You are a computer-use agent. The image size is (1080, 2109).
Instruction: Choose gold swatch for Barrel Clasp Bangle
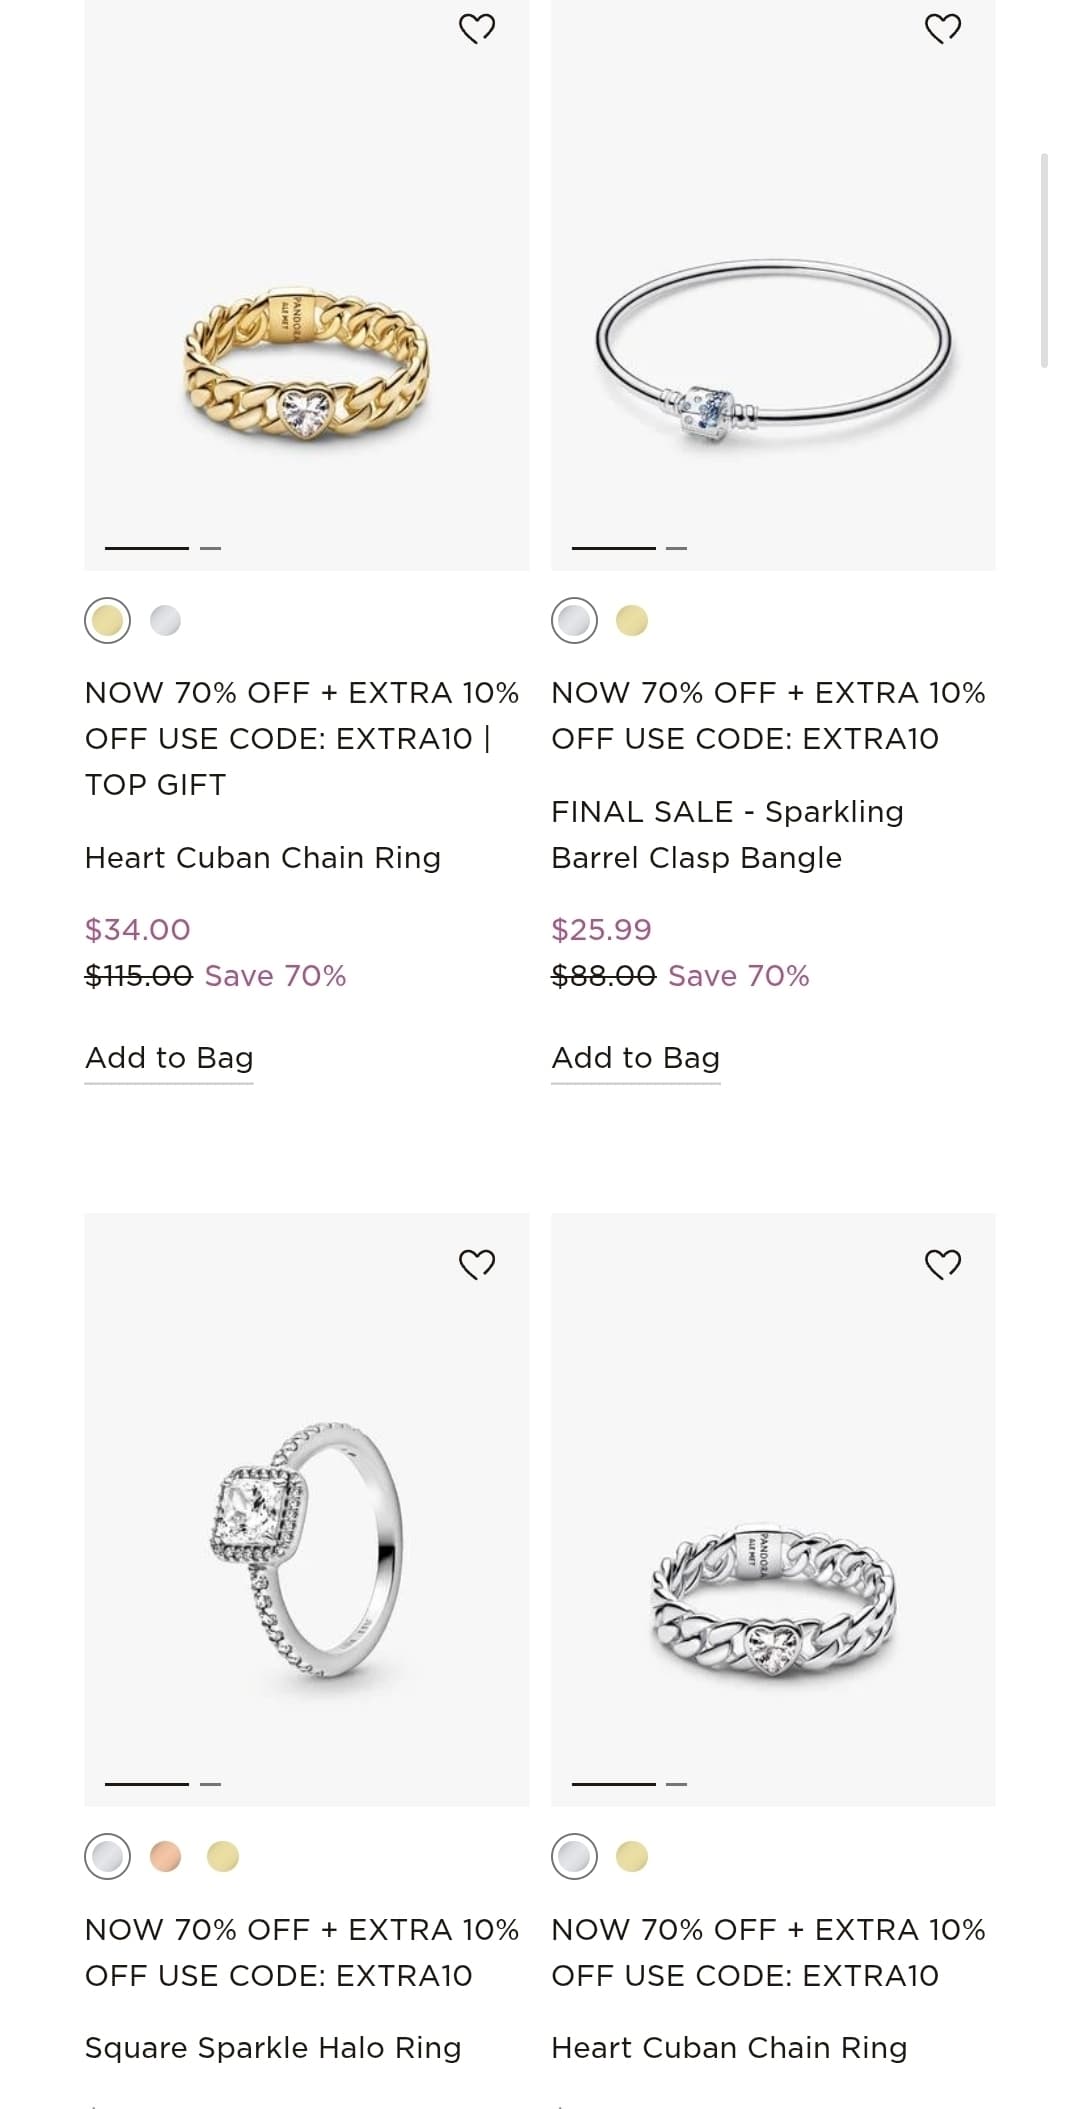(632, 621)
